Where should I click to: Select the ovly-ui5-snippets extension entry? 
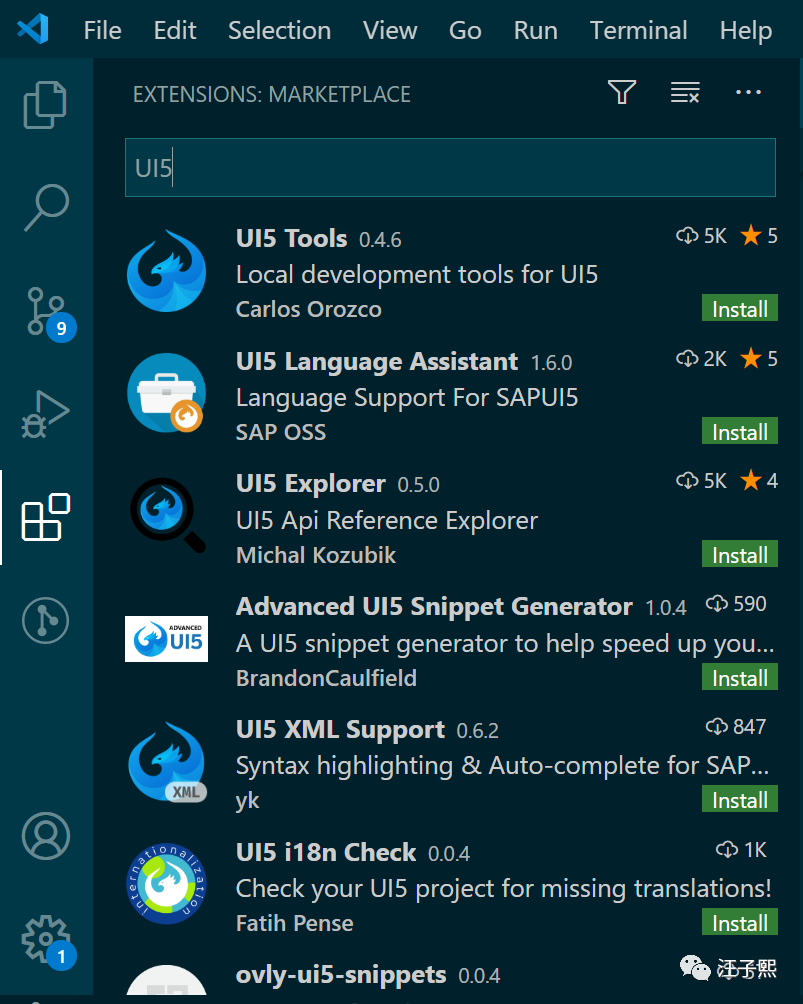(x=450, y=978)
